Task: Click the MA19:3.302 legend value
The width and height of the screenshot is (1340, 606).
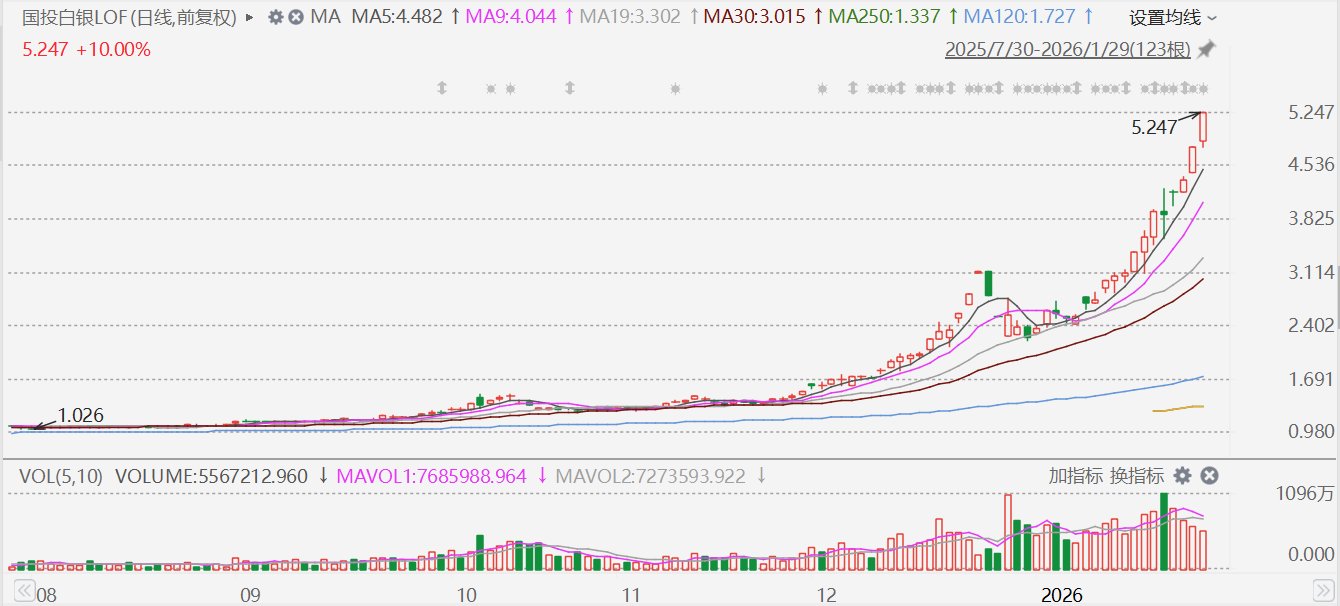Action: [631, 17]
